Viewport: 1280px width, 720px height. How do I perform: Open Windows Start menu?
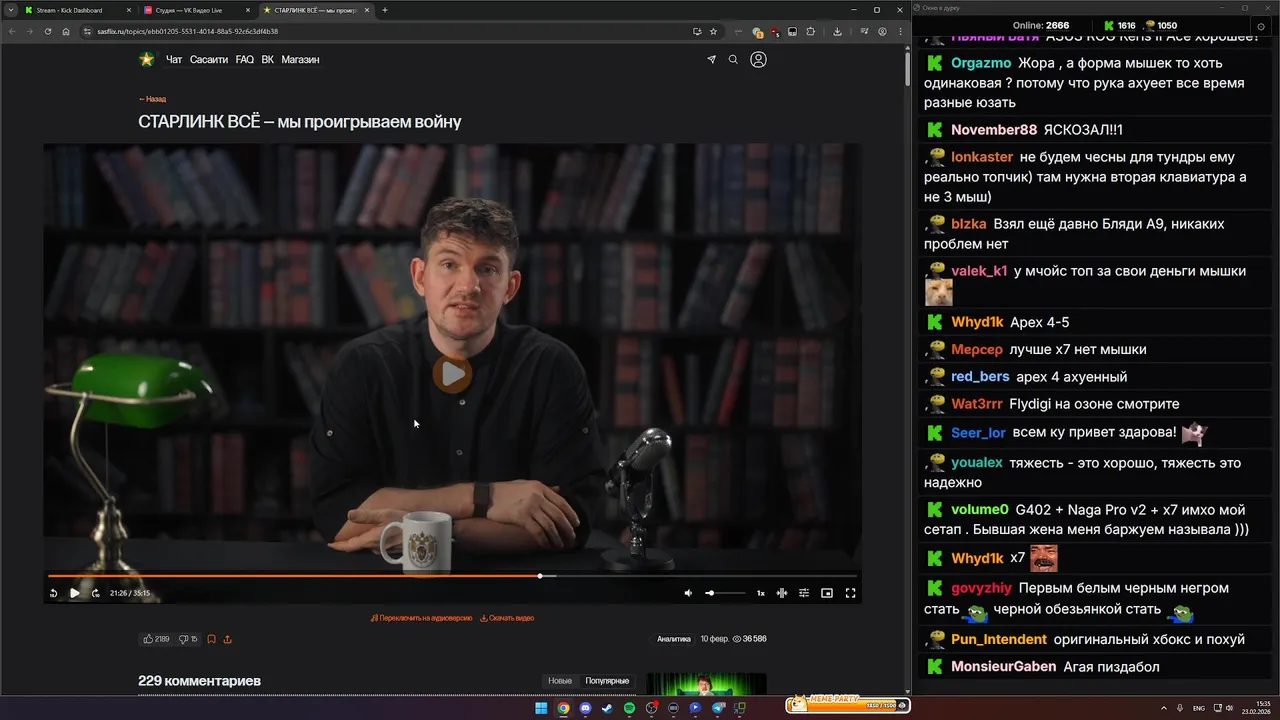pos(541,708)
